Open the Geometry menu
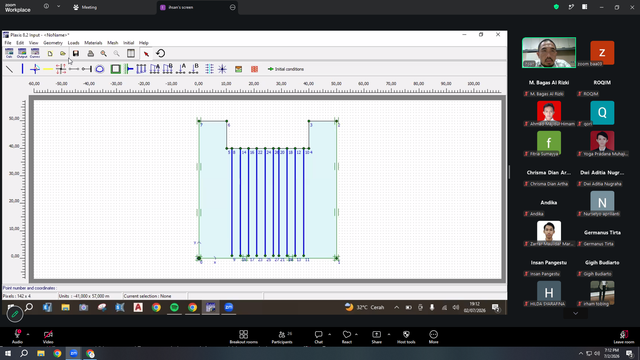Image resolution: width=640 pixels, height=360 pixels. click(x=53, y=43)
